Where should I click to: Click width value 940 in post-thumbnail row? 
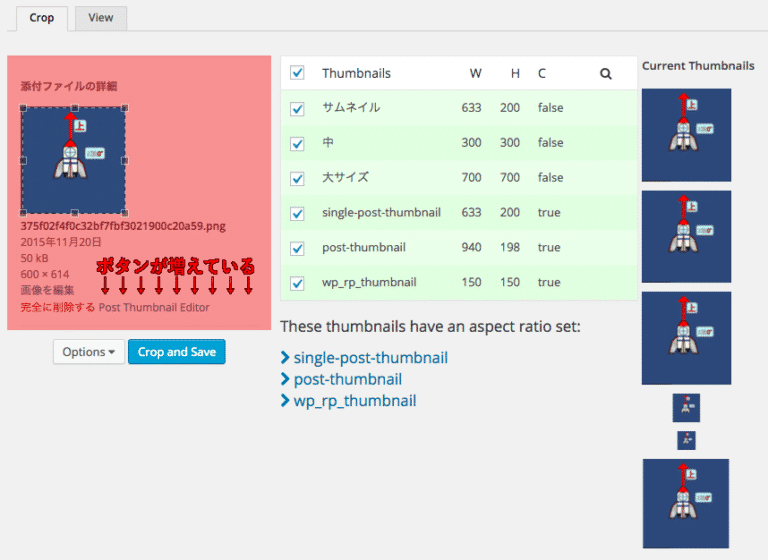471,247
